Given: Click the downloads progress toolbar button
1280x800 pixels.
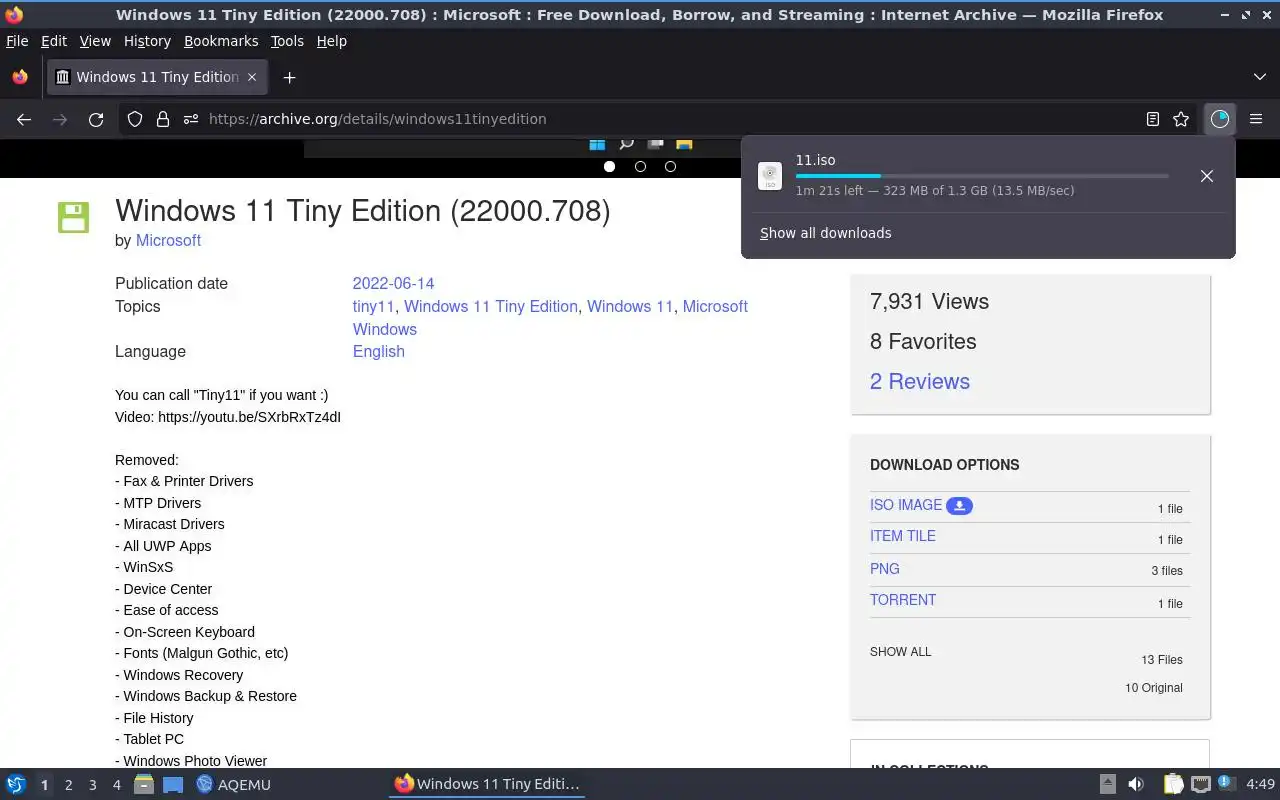Looking at the screenshot, I should [1219, 119].
